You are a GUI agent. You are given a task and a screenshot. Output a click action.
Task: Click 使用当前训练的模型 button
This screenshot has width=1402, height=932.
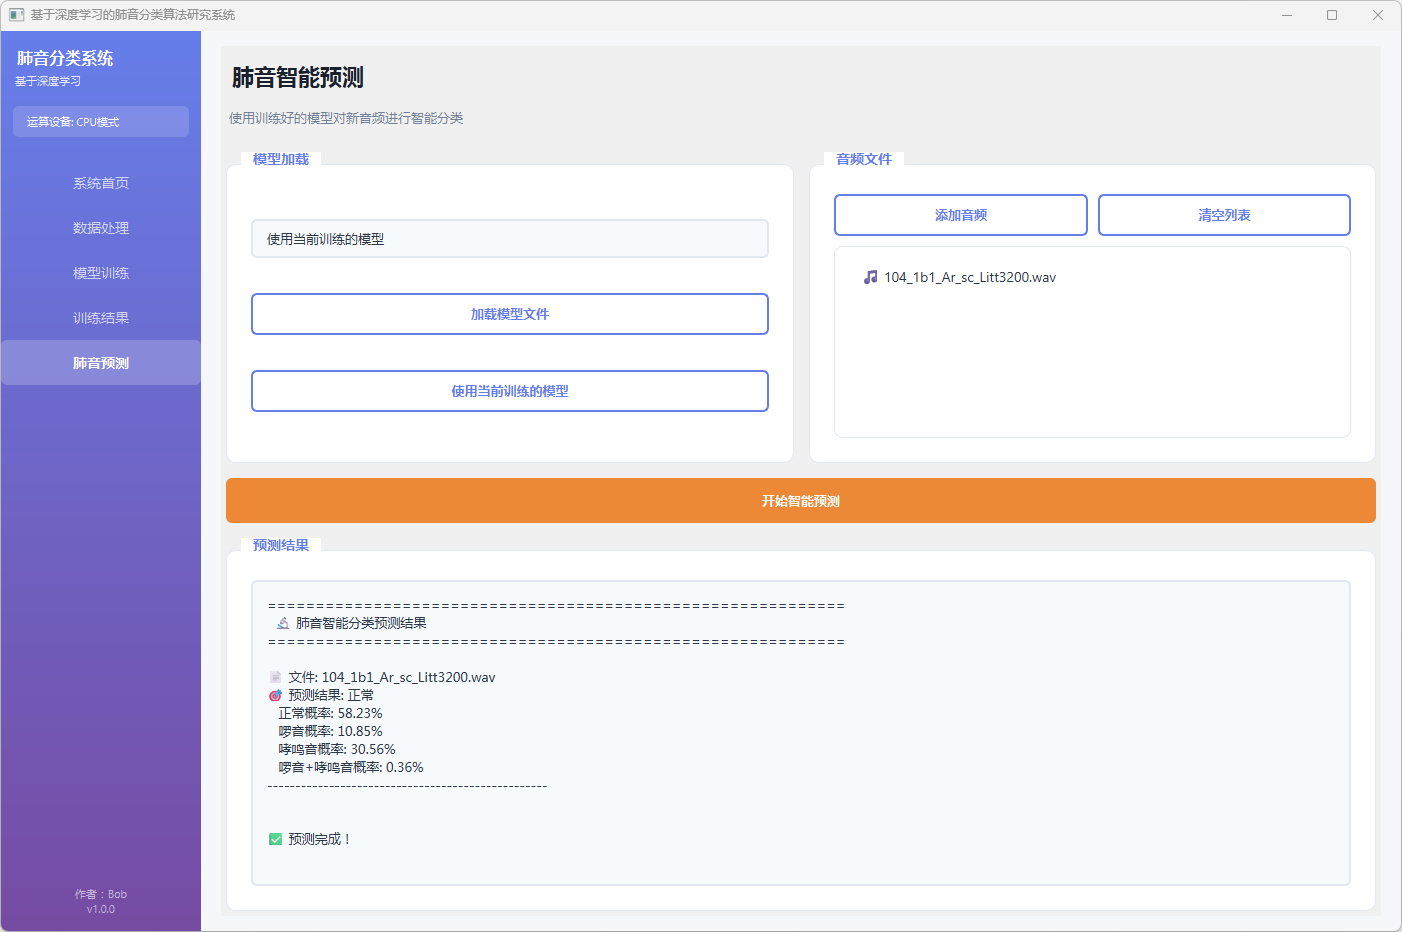(510, 391)
